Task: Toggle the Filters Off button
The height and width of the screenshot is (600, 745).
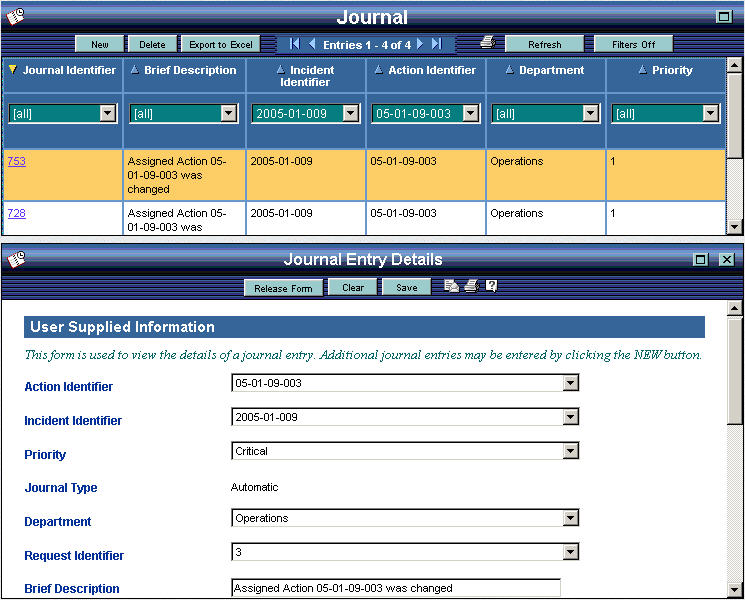Action: [634, 44]
